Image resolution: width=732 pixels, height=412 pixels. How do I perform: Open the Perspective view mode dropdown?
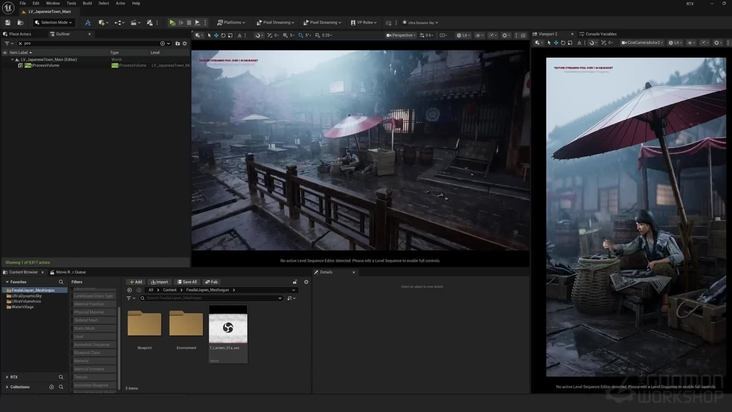(400, 35)
